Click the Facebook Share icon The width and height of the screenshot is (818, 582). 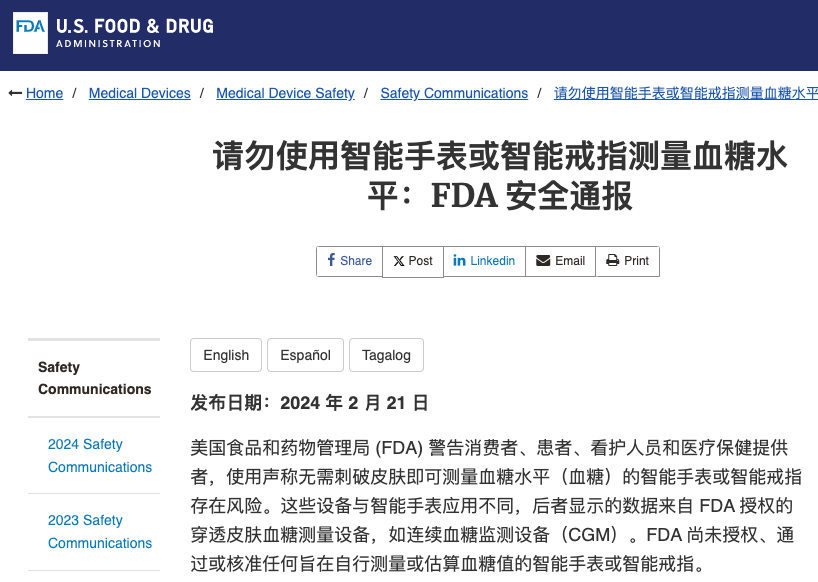tap(331, 260)
